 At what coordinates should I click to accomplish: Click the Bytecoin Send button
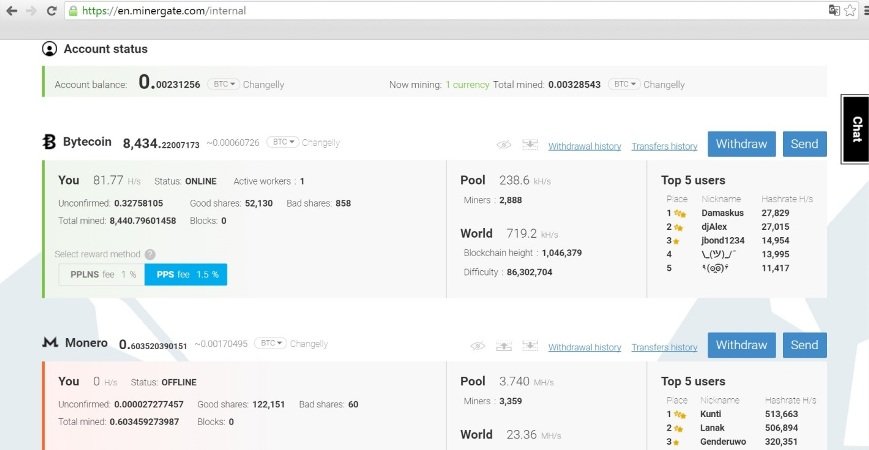coord(805,144)
